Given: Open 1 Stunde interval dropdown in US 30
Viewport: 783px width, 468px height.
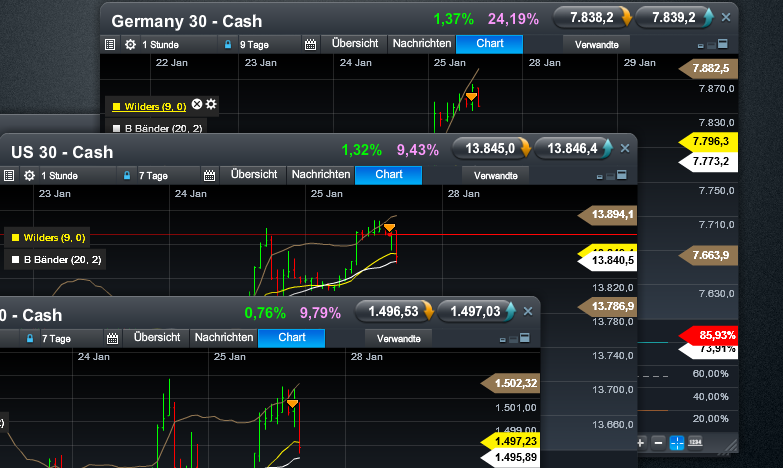Looking at the screenshot, I should click(77, 175).
